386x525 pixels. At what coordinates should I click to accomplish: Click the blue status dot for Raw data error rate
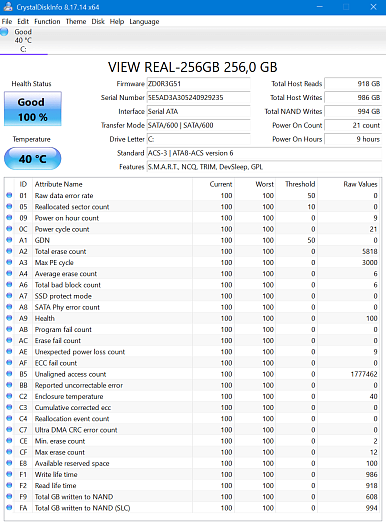point(9,195)
